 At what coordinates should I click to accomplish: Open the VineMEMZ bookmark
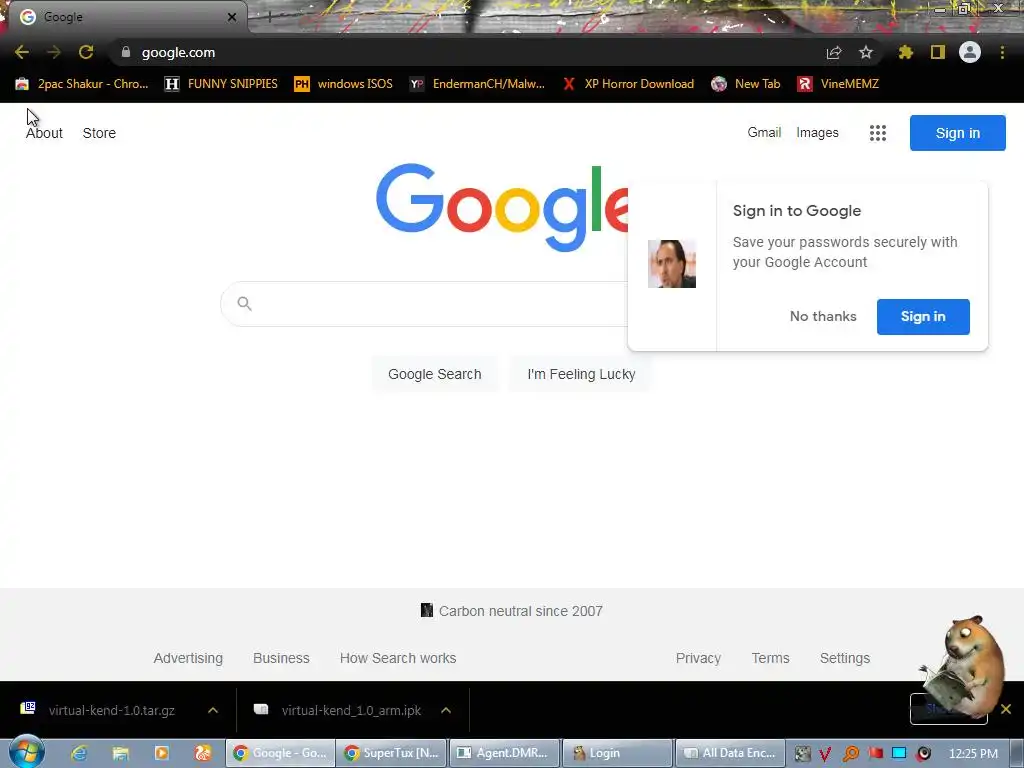tap(839, 84)
